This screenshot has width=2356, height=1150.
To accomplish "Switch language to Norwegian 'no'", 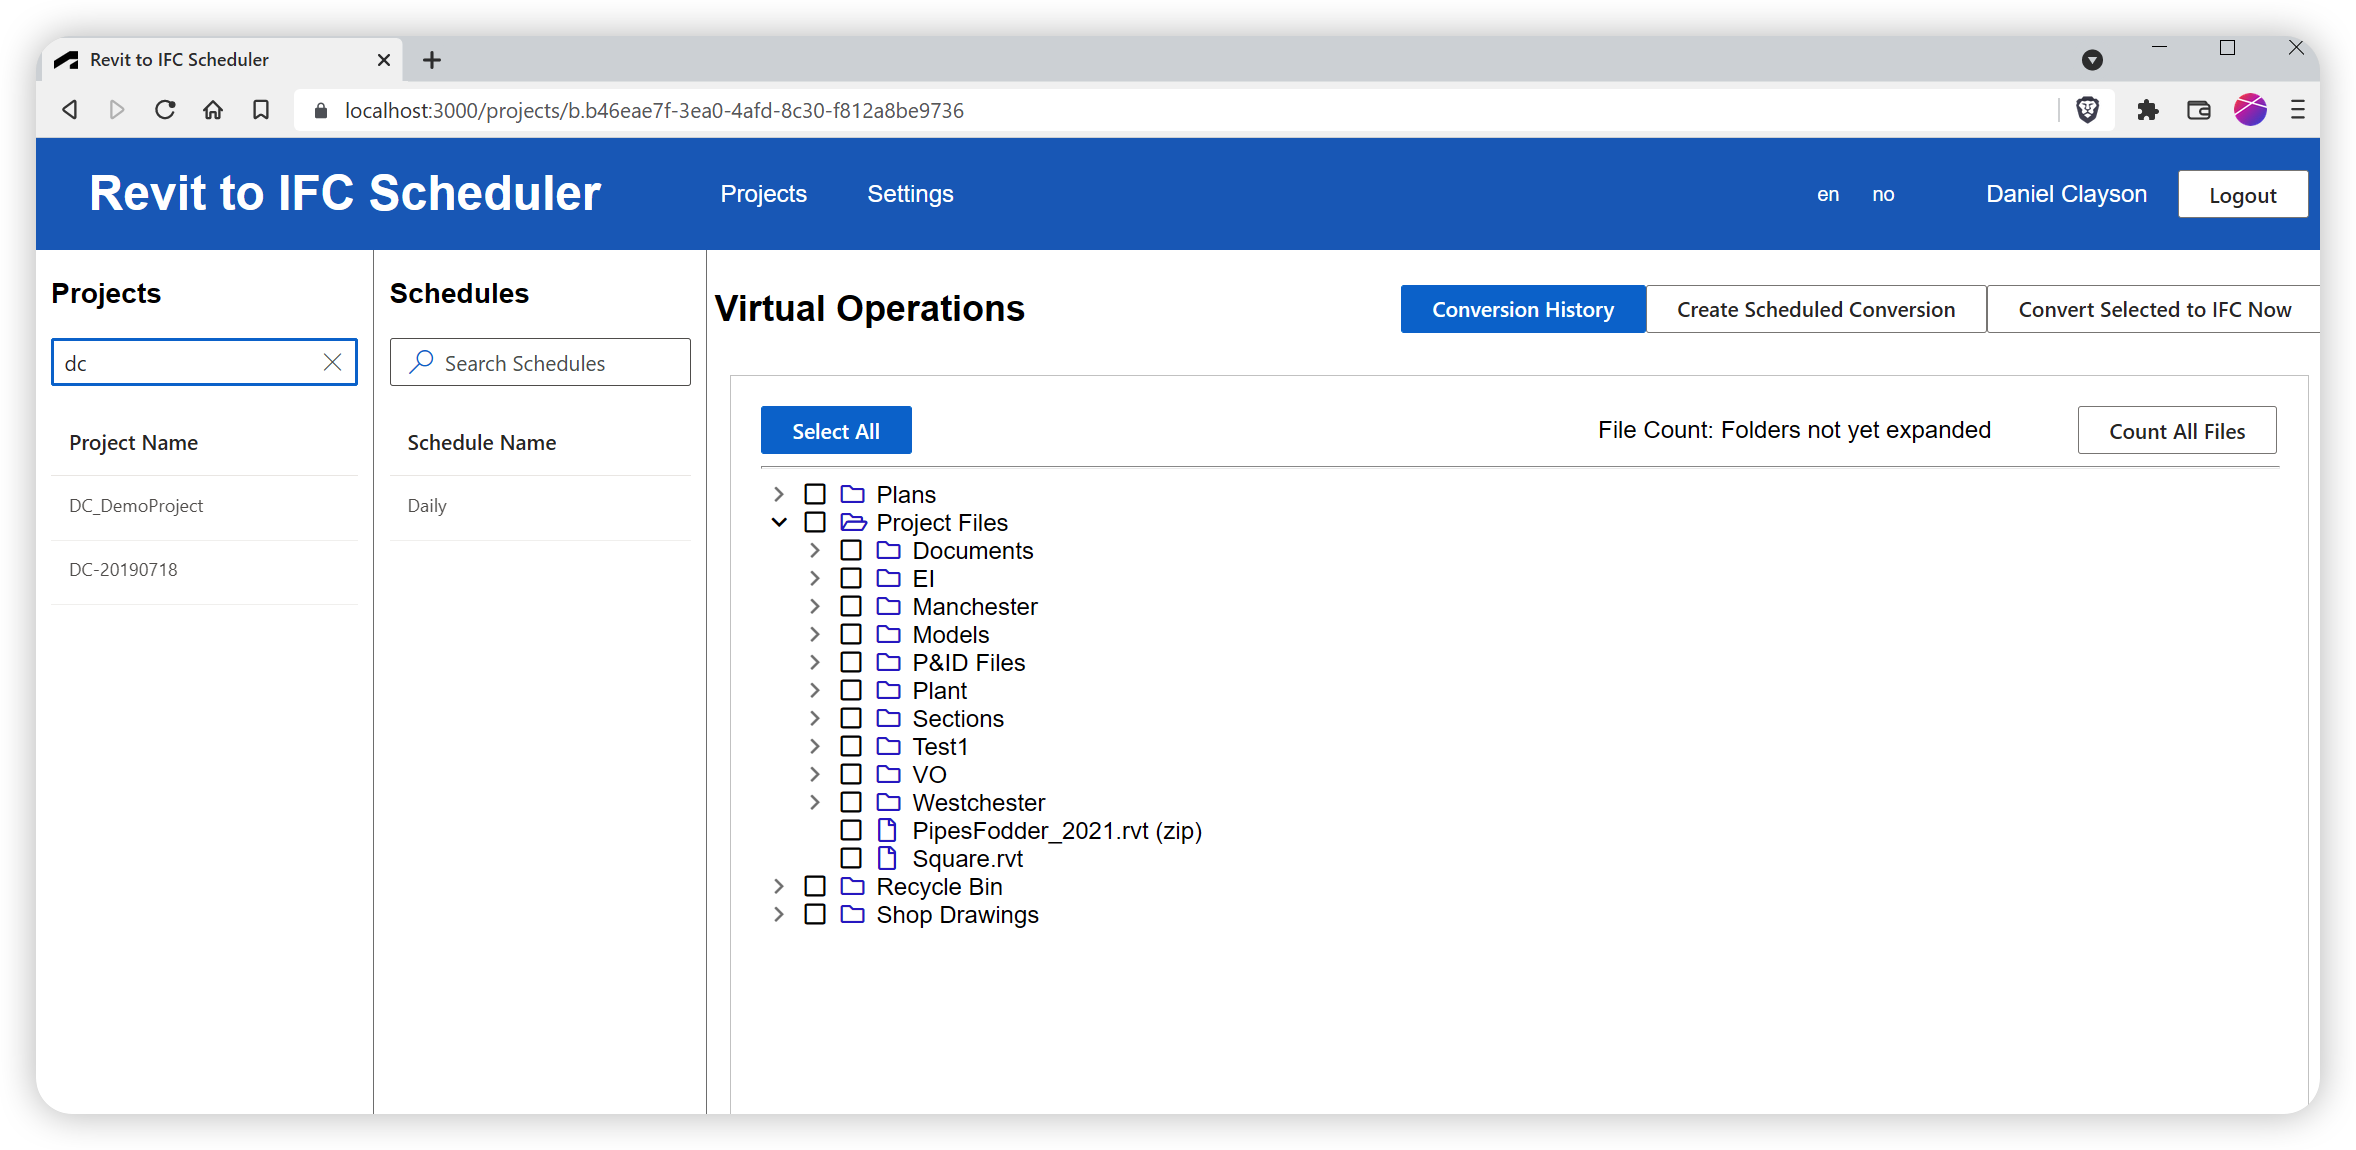I will [1883, 195].
